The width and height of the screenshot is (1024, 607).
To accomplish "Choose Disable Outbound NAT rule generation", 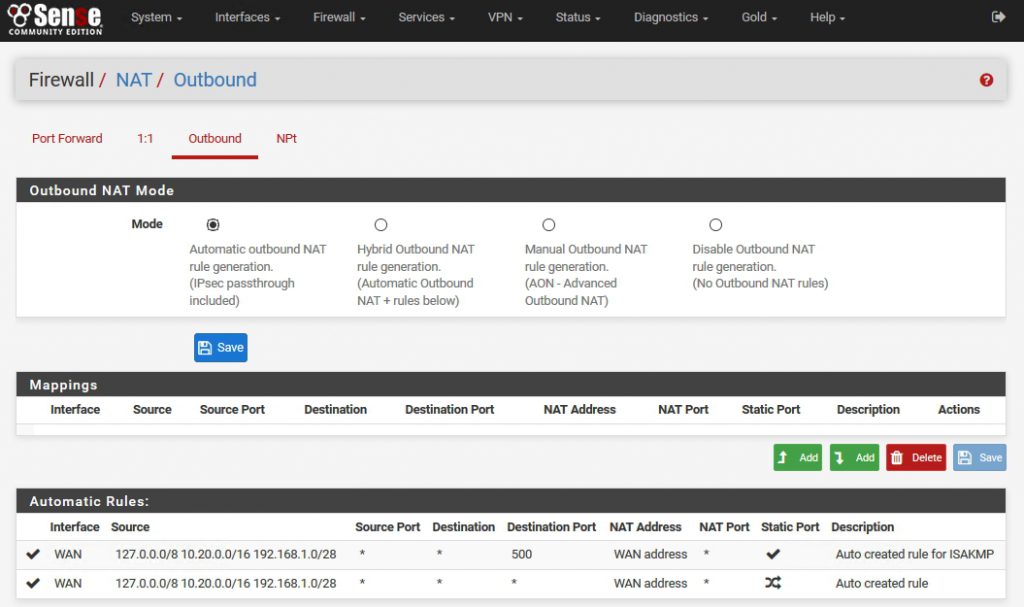I will (x=716, y=224).
